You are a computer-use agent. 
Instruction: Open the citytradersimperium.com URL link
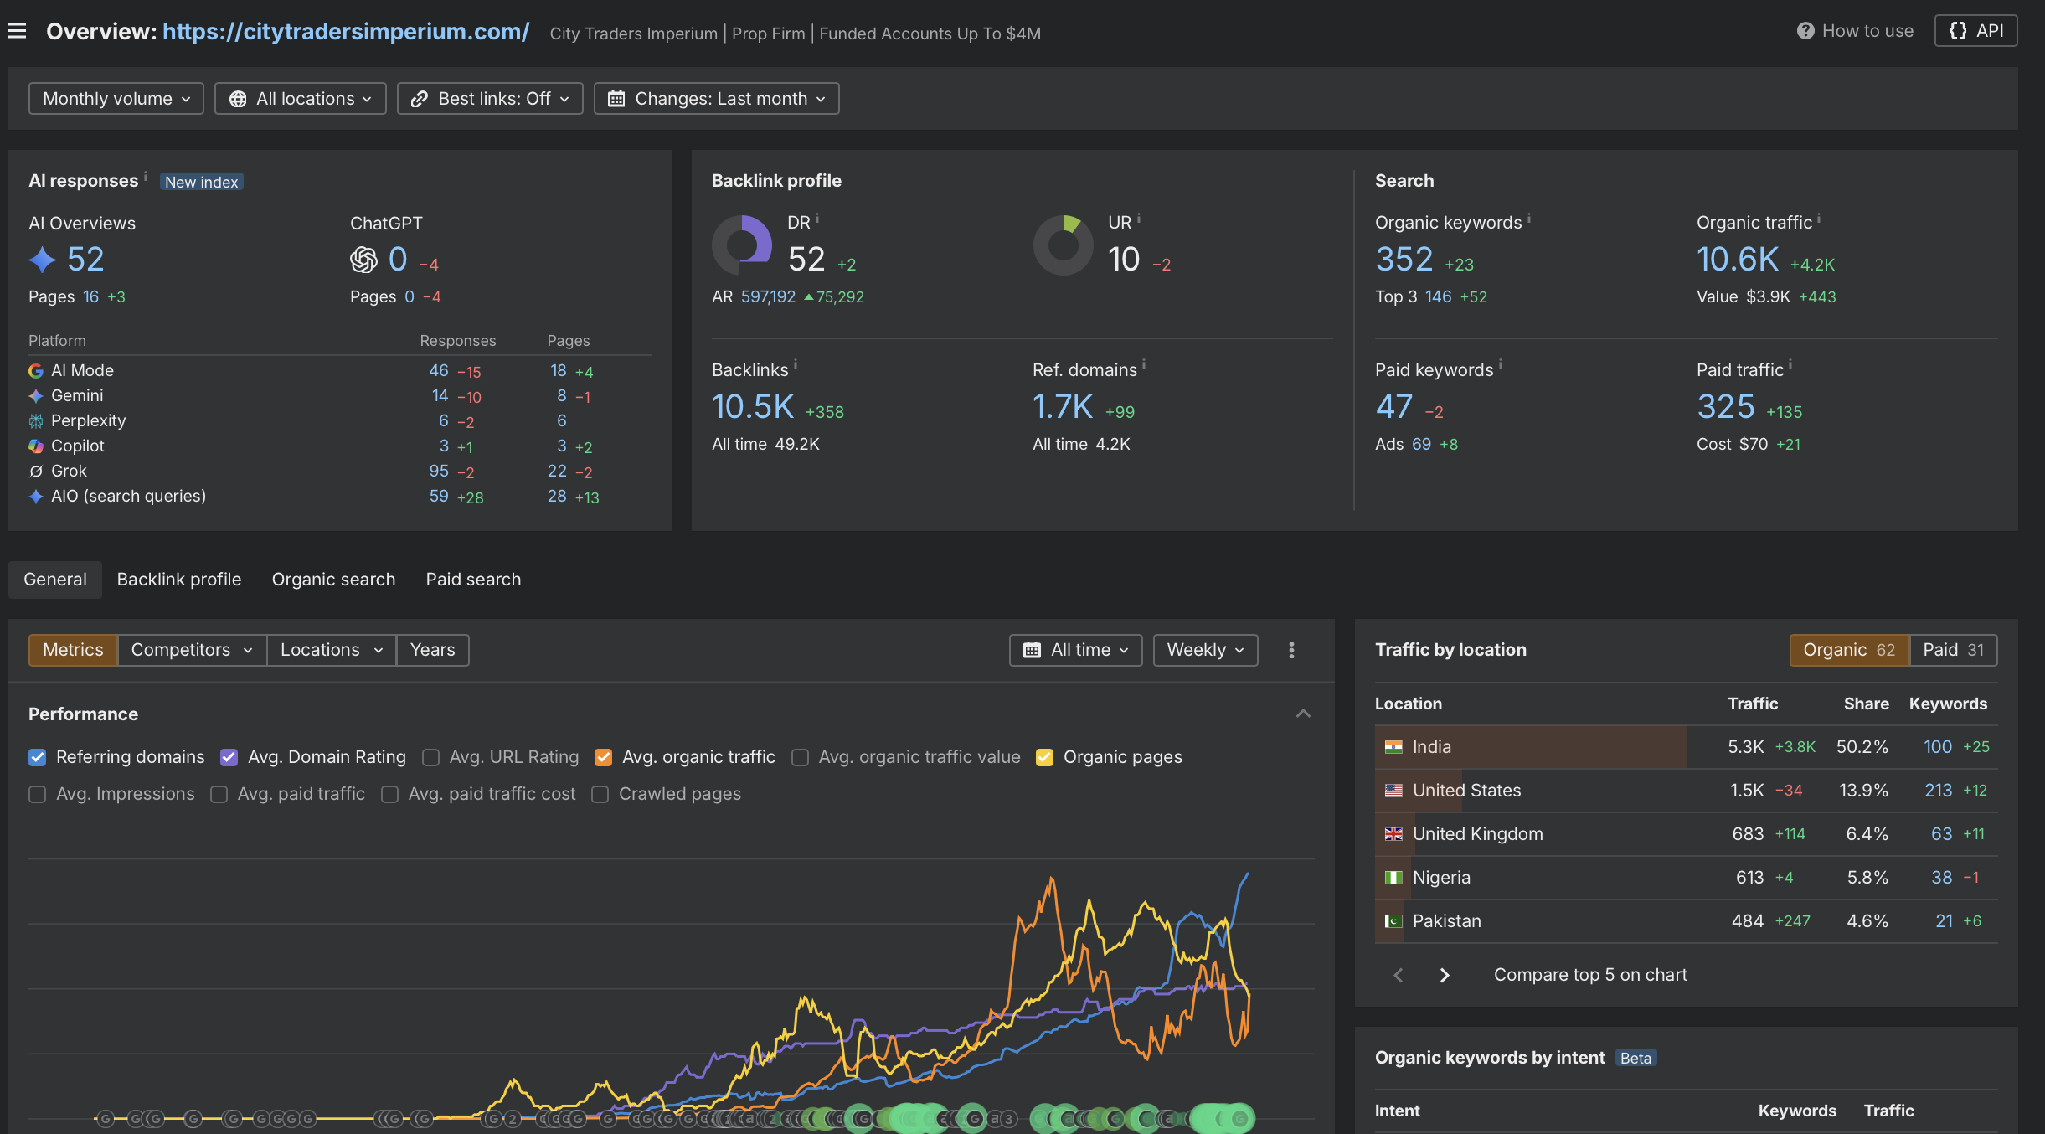pyautogui.click(x=345, y=31)
